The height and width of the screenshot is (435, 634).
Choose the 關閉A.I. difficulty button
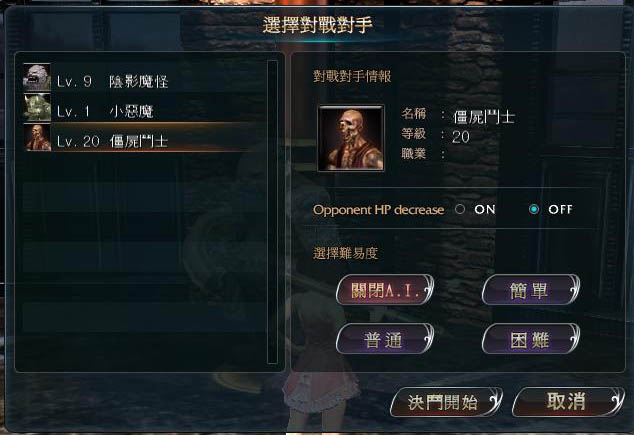385,290
